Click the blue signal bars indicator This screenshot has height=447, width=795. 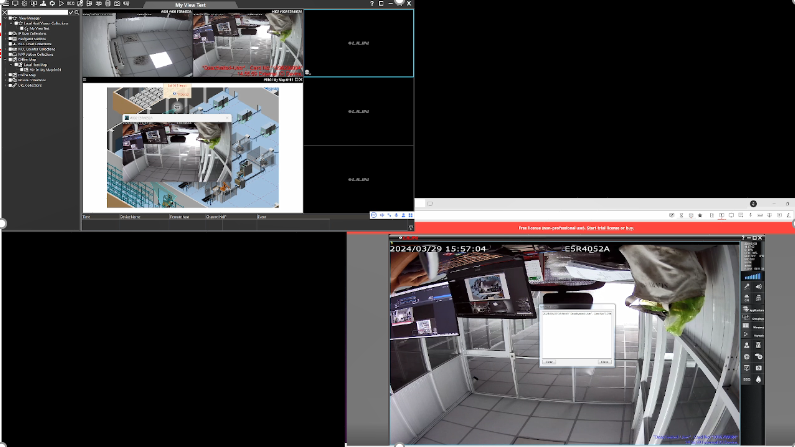pyautogui.click(x=753, y=274)
